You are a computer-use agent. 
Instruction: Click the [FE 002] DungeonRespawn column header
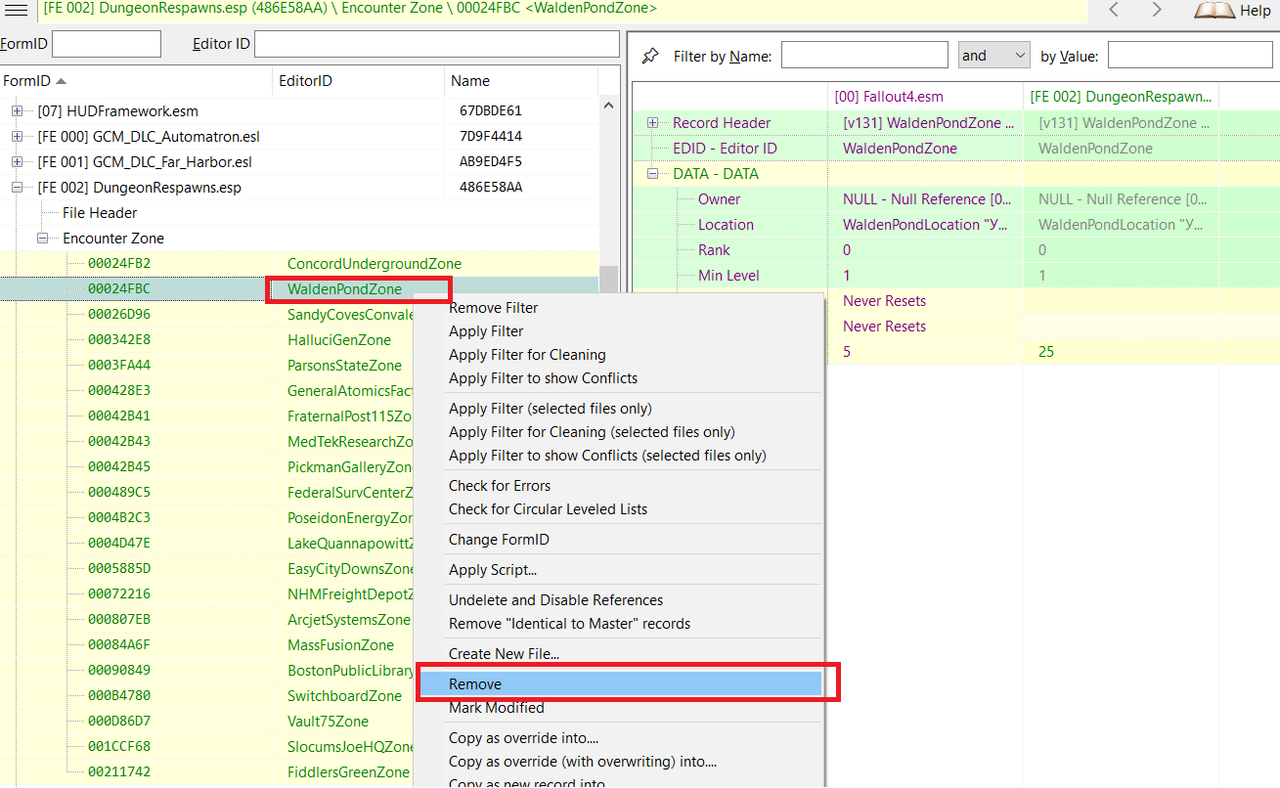[x=1121, y=97]
